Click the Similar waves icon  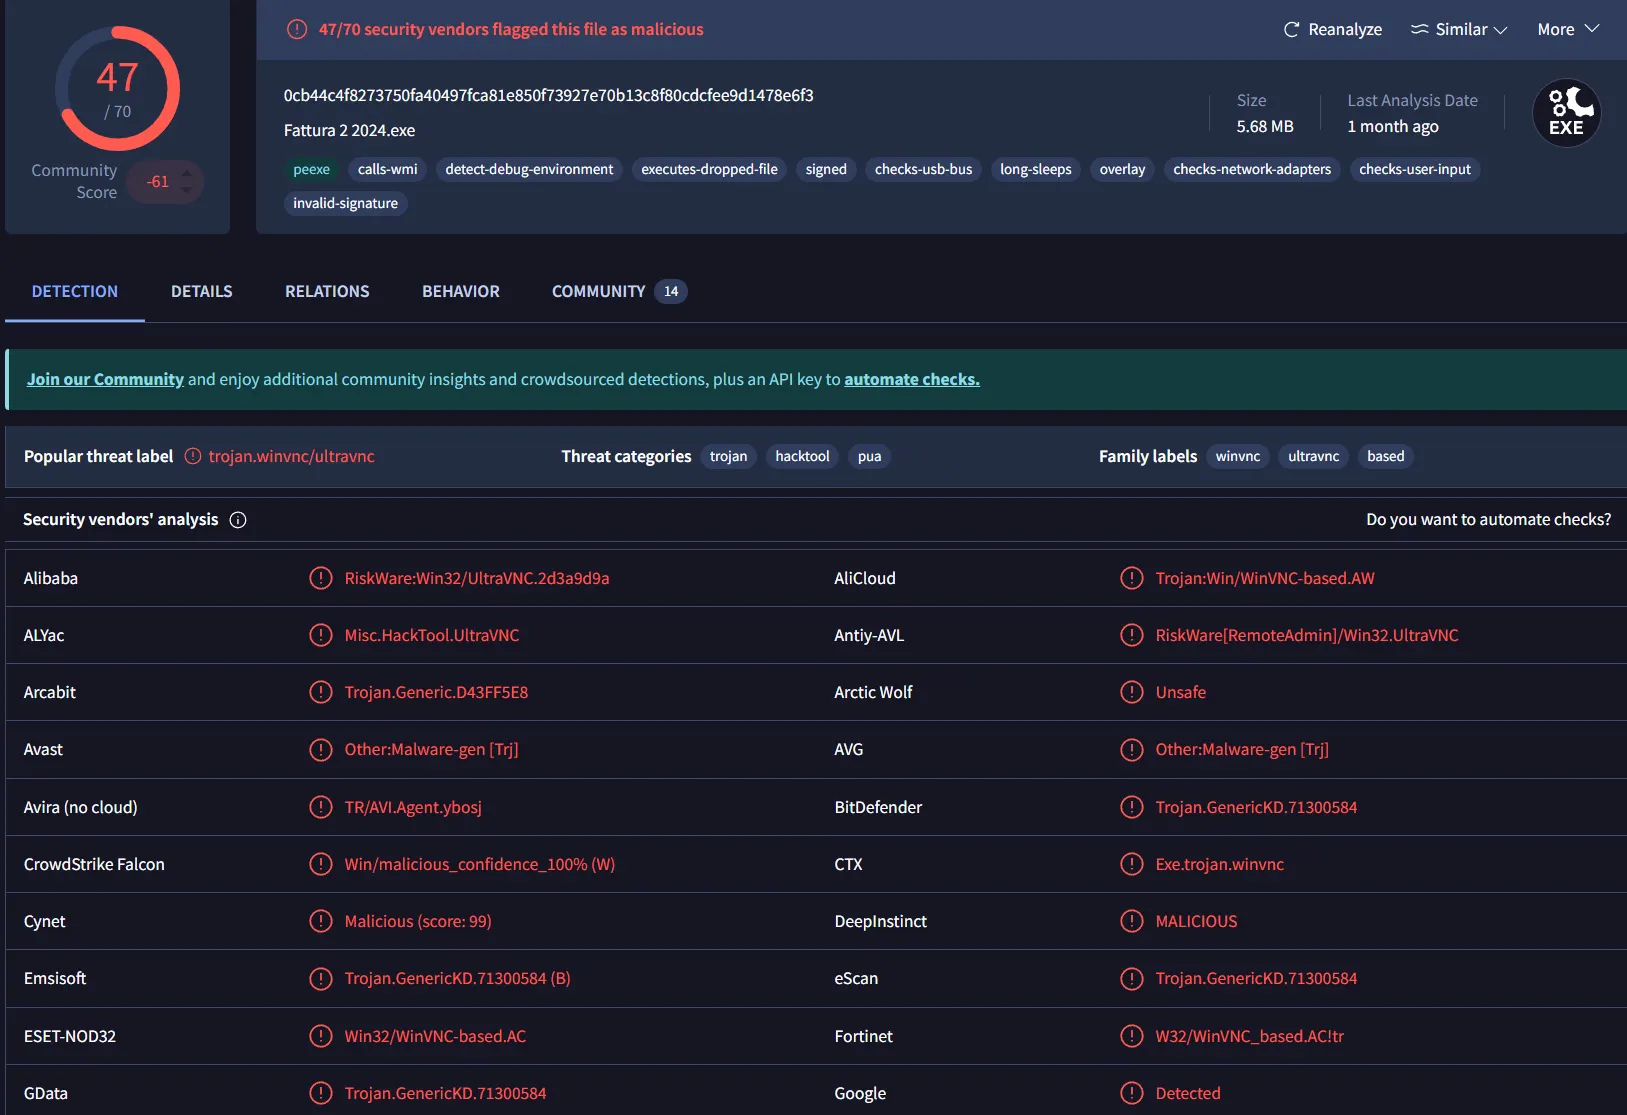[1419, 29]
